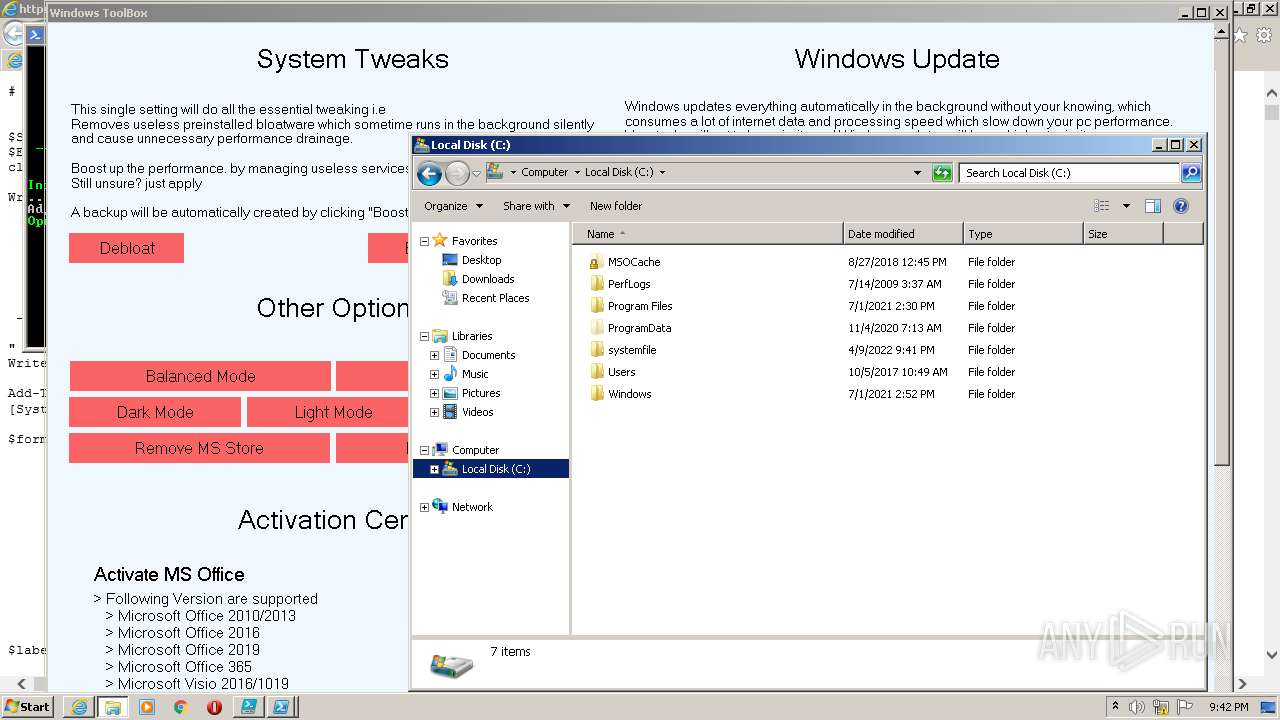Image resolution: width=1280 pixels, height=720 pixels.
Task: Select the MSOCache folder icon
Action: pos(597,262)
